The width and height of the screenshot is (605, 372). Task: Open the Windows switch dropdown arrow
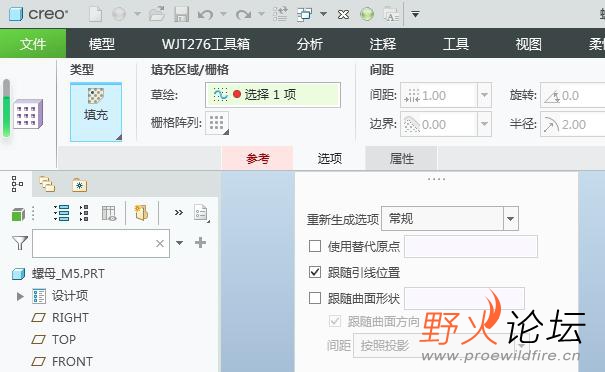coord(323,14)
